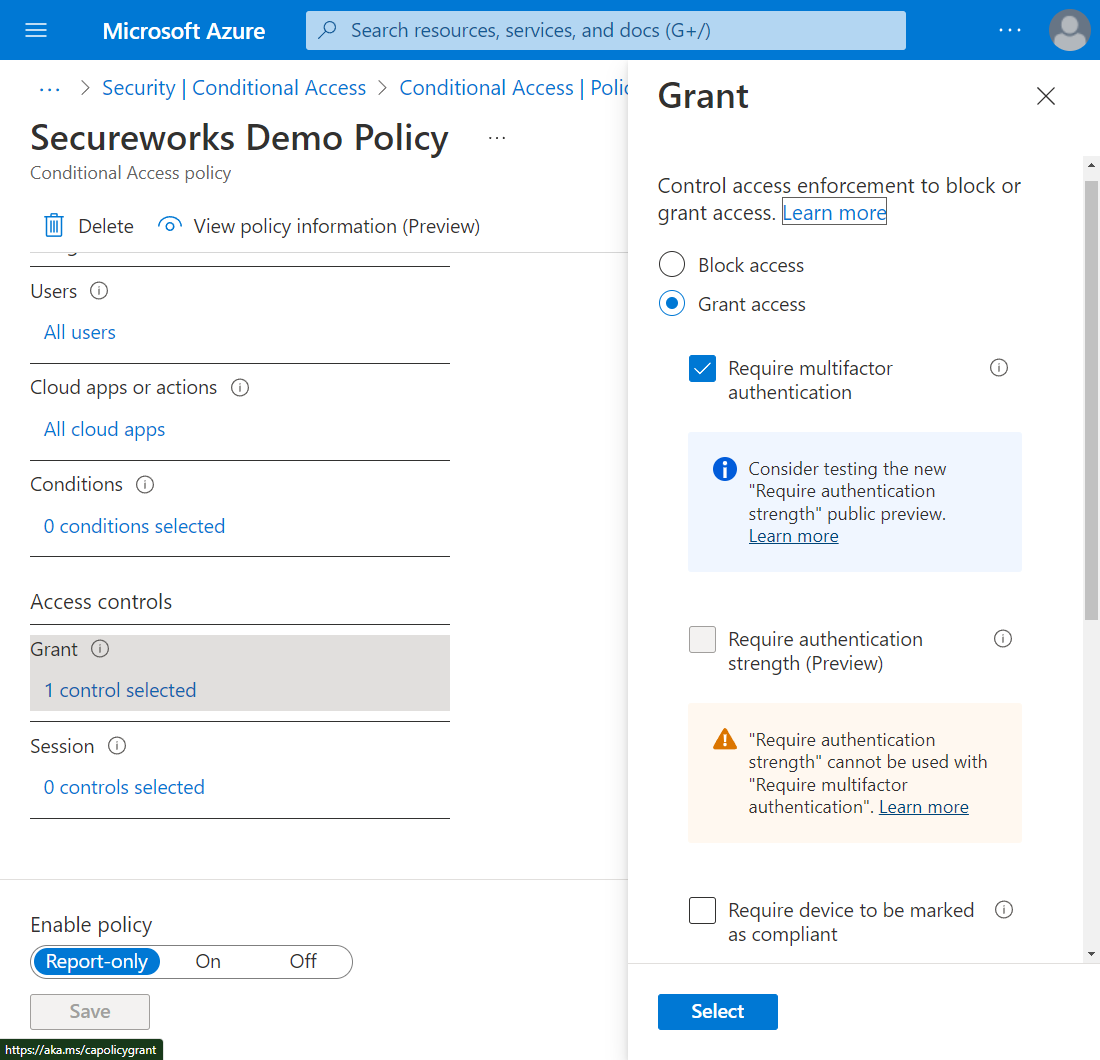Select the Grant access radio button

coord(671,304)
